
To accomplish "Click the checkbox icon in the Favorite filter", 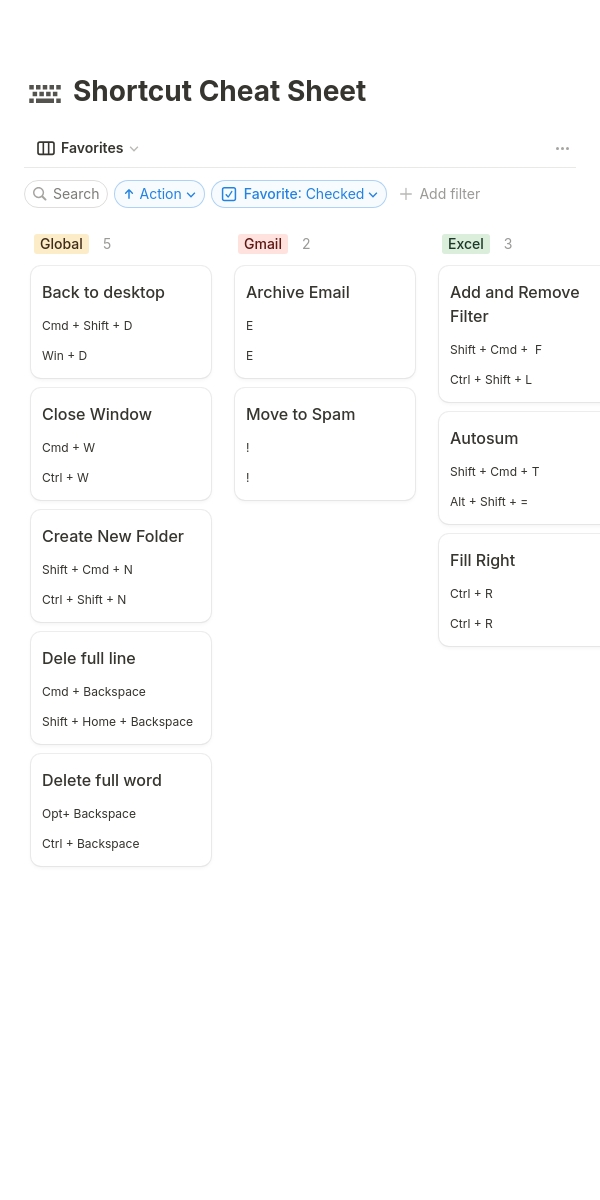I will [x=229, y=194].
